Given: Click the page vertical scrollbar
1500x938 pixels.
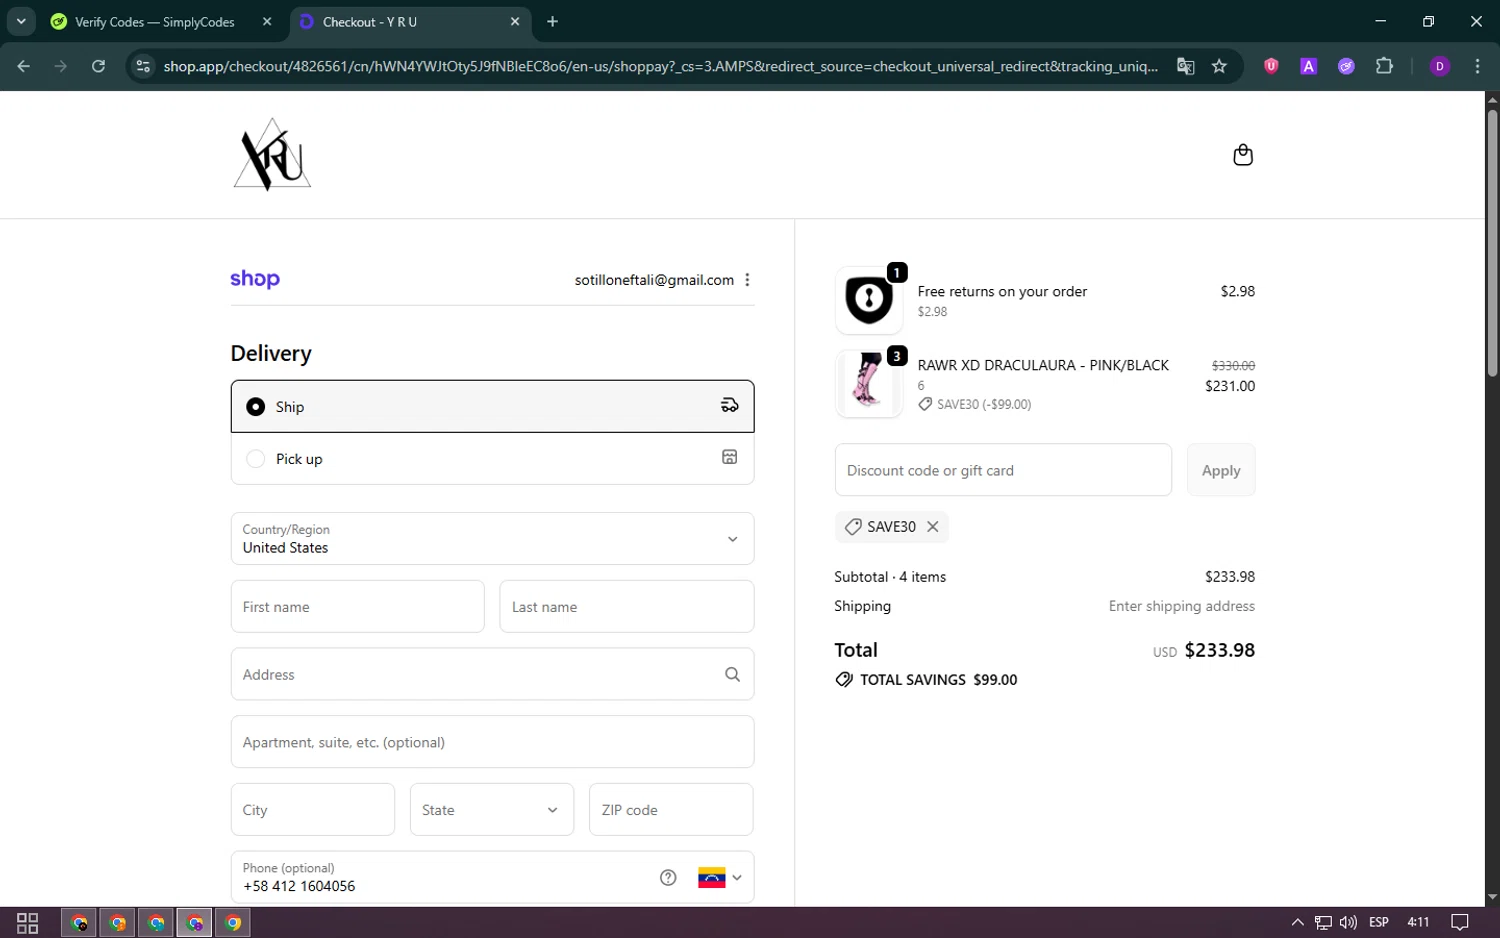Looking at the screenshot, I should pyautogui.click(x=1492, y=243).
